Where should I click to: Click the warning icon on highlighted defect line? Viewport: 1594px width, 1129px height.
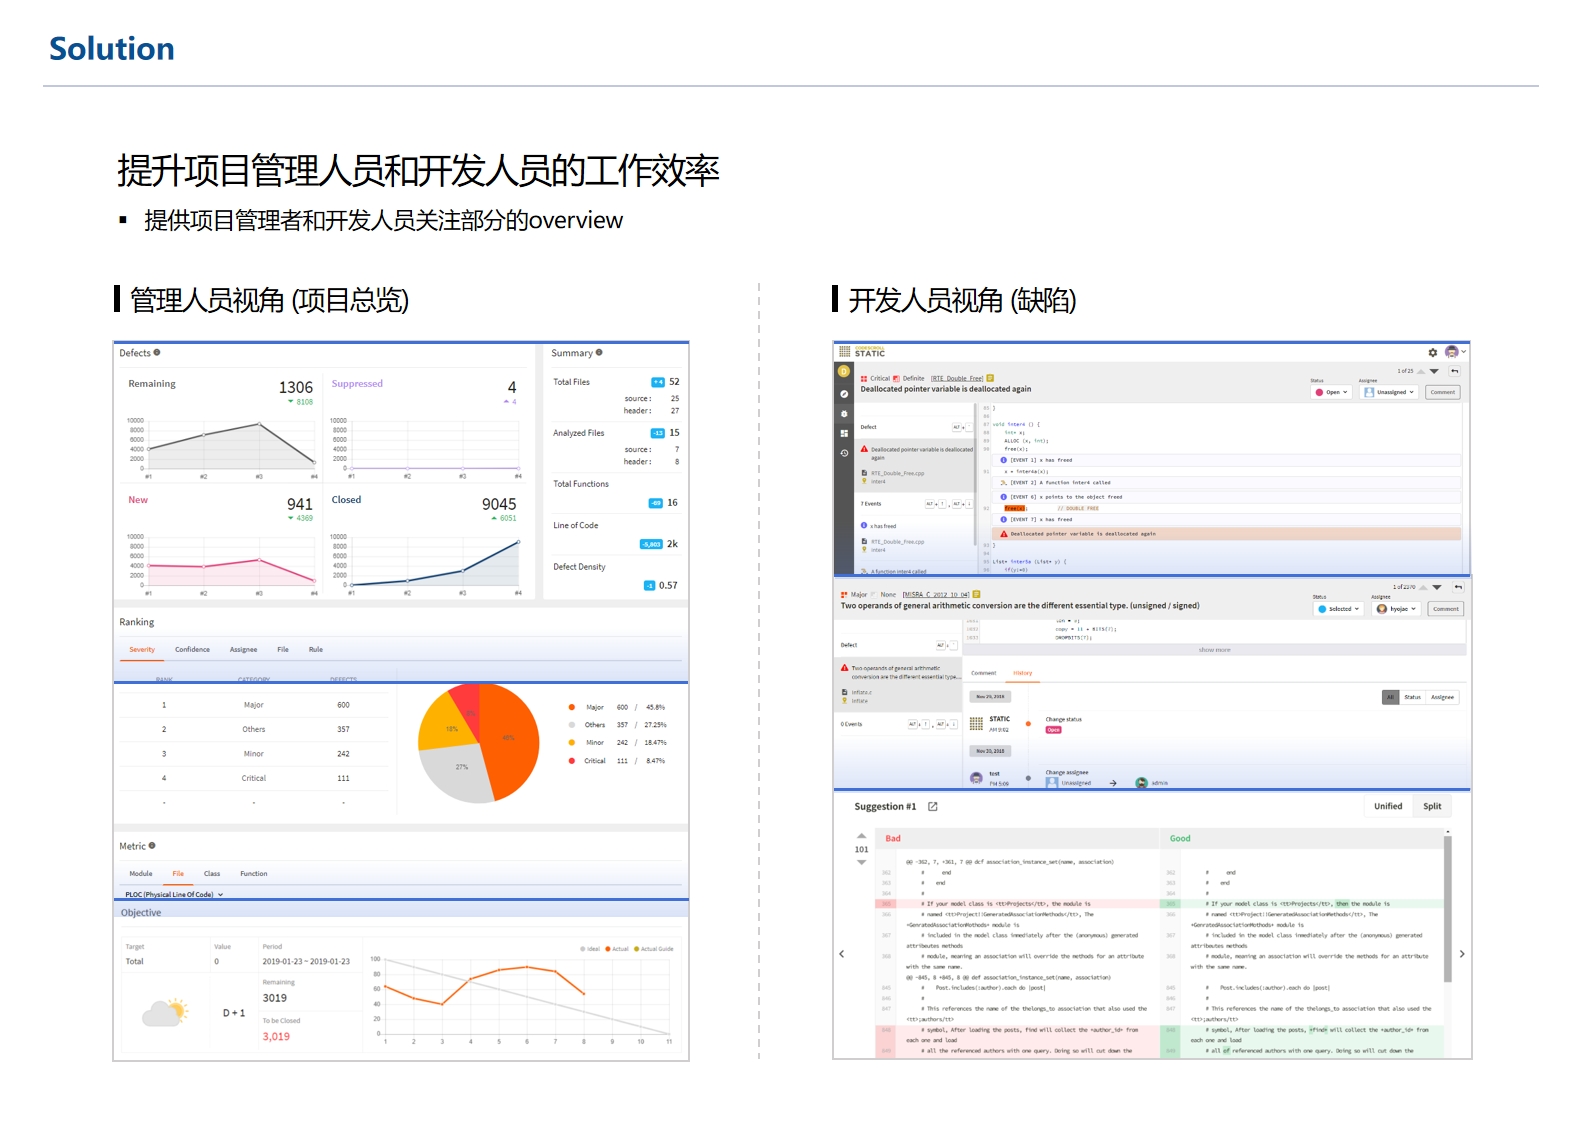pos(1004,533)
